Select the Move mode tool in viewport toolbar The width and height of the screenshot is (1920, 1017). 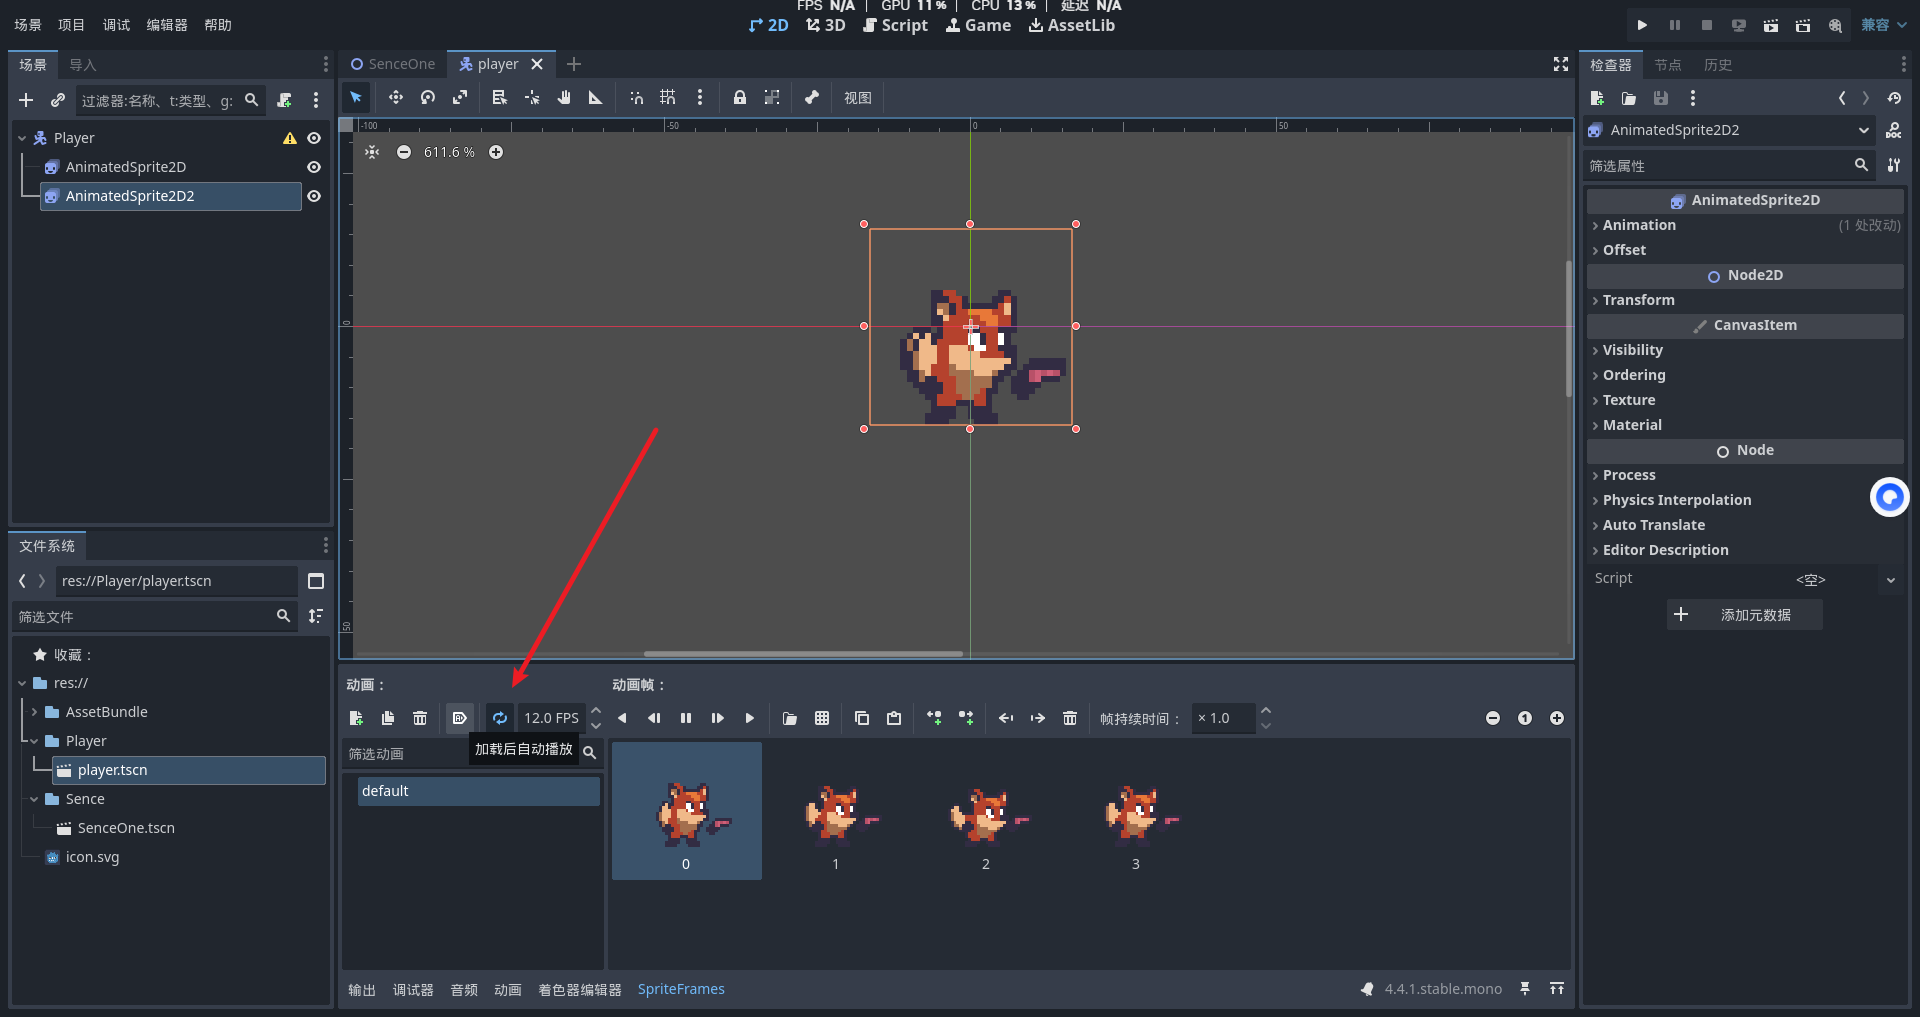click(x=396, y=98)
